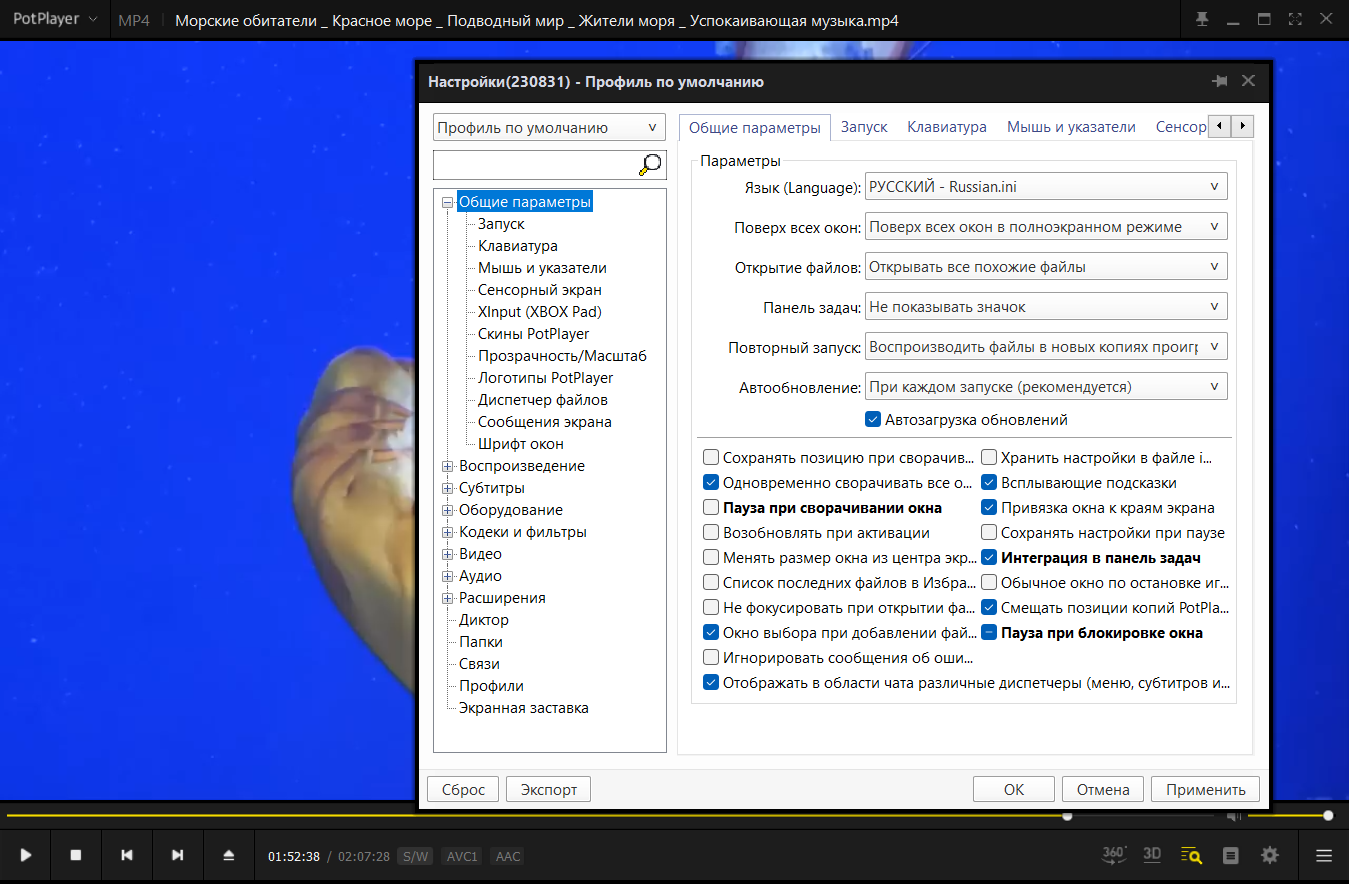Open the 3D mode icon

pos(1152,855)
